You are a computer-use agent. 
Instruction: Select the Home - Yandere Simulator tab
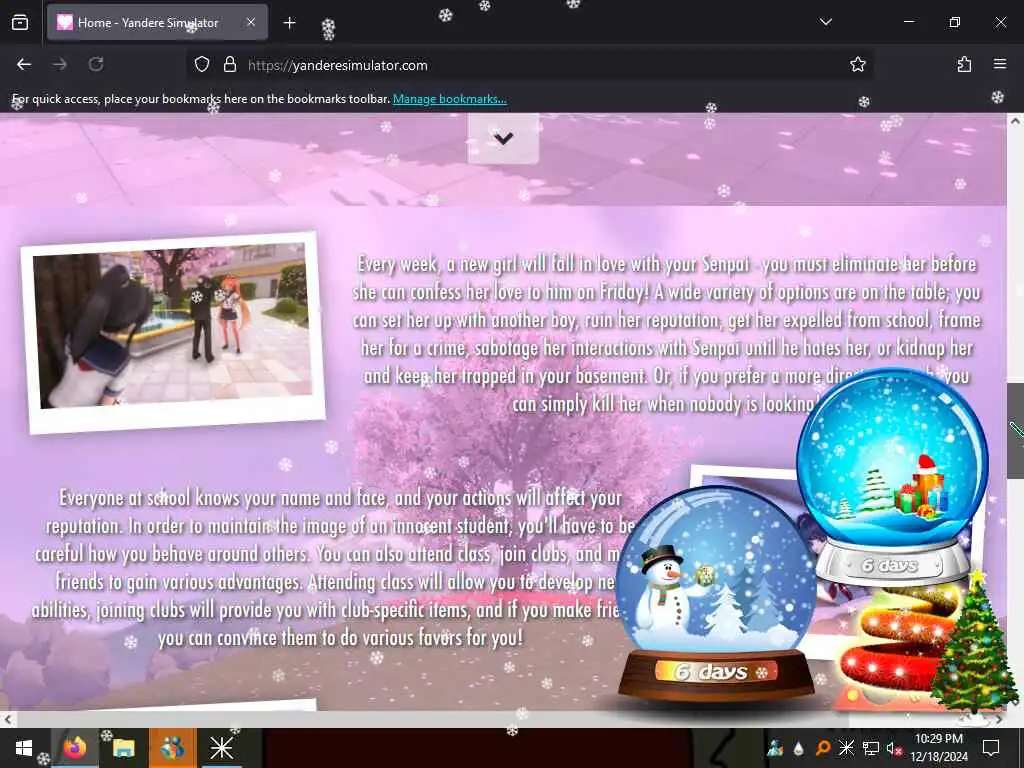pos(157,22)
